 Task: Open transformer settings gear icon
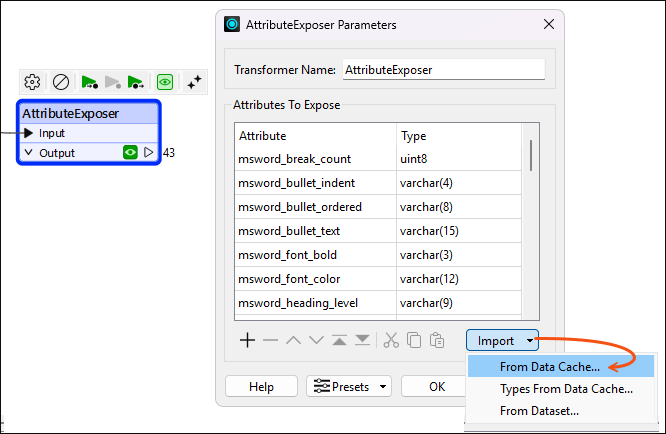[x=32, y=82]
